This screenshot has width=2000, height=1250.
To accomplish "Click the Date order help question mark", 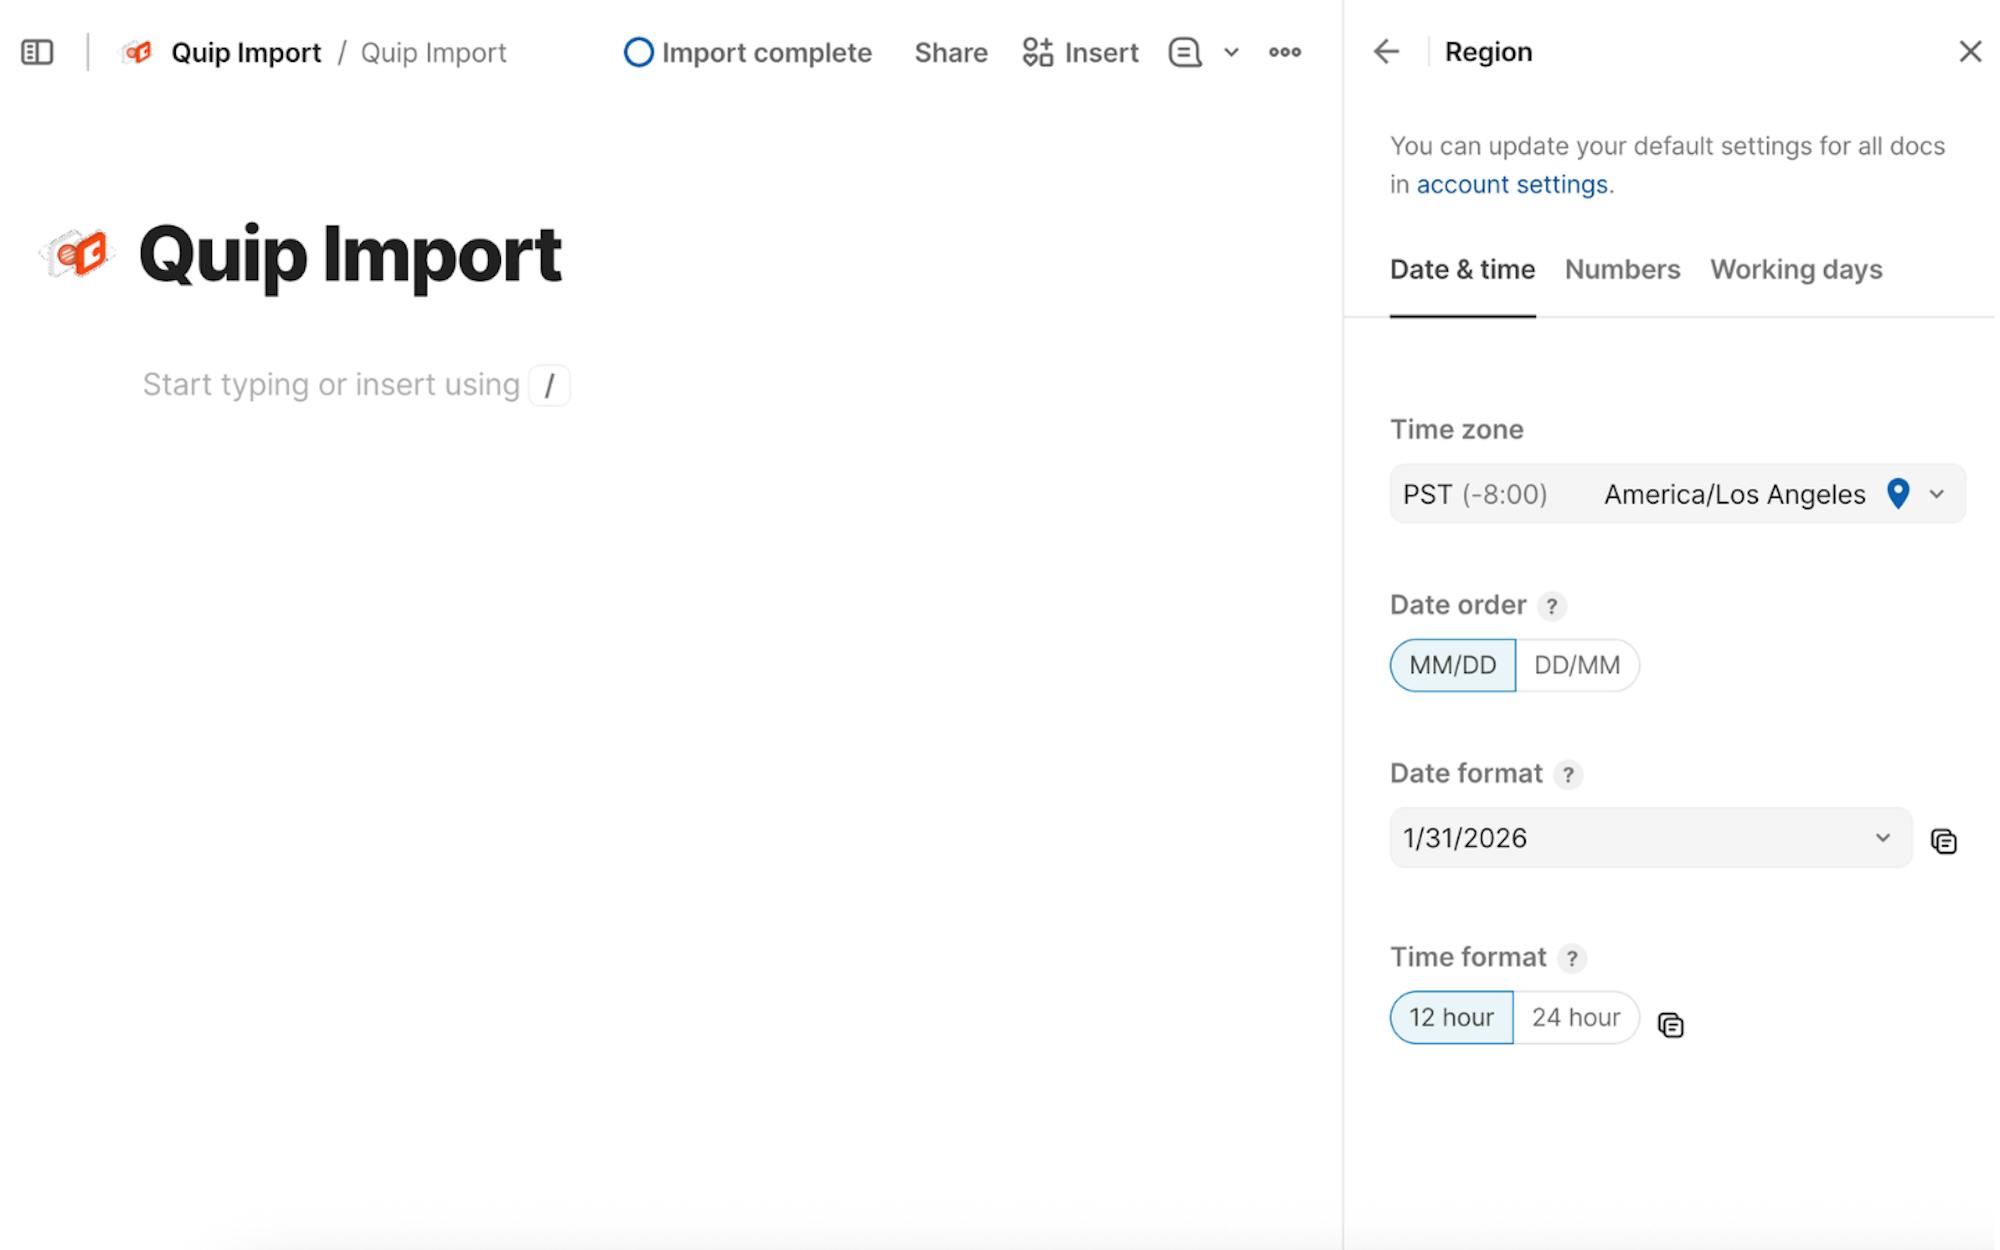I will tap(1551, 606).
